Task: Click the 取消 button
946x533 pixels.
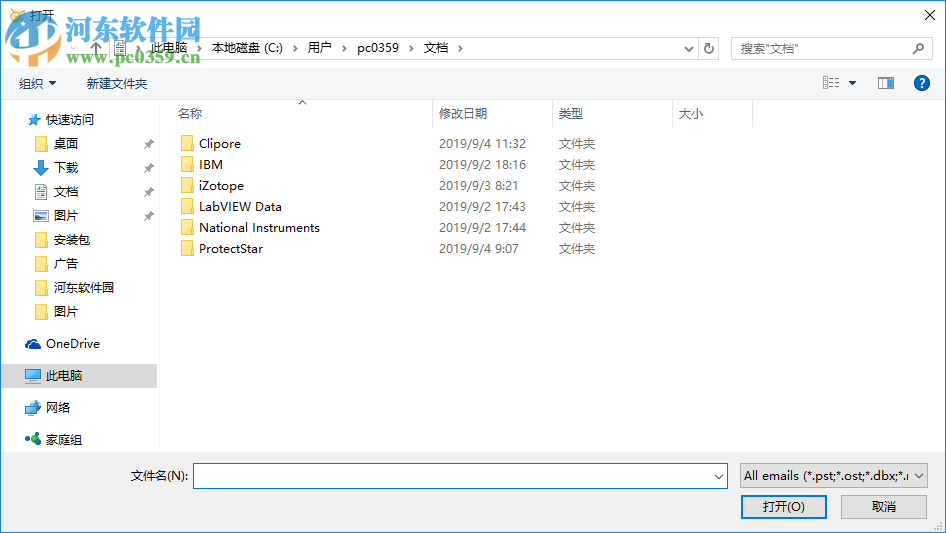Action: pos(884,507)
